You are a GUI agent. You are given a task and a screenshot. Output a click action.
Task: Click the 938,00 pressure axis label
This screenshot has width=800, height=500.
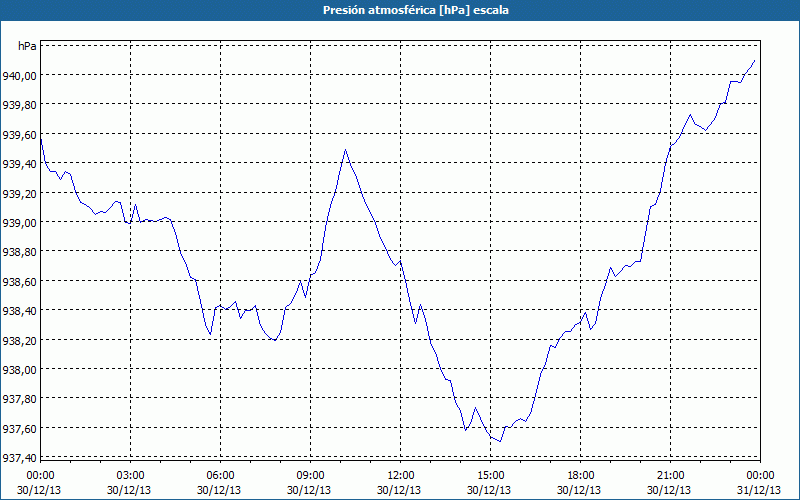(19, 370)
